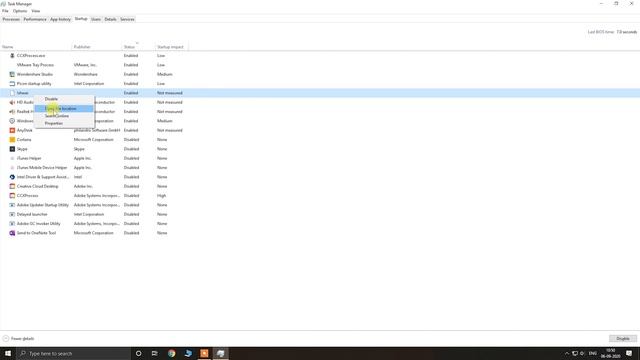
Task: Select the highlighted blank file icon
Action: click(12, 93)
